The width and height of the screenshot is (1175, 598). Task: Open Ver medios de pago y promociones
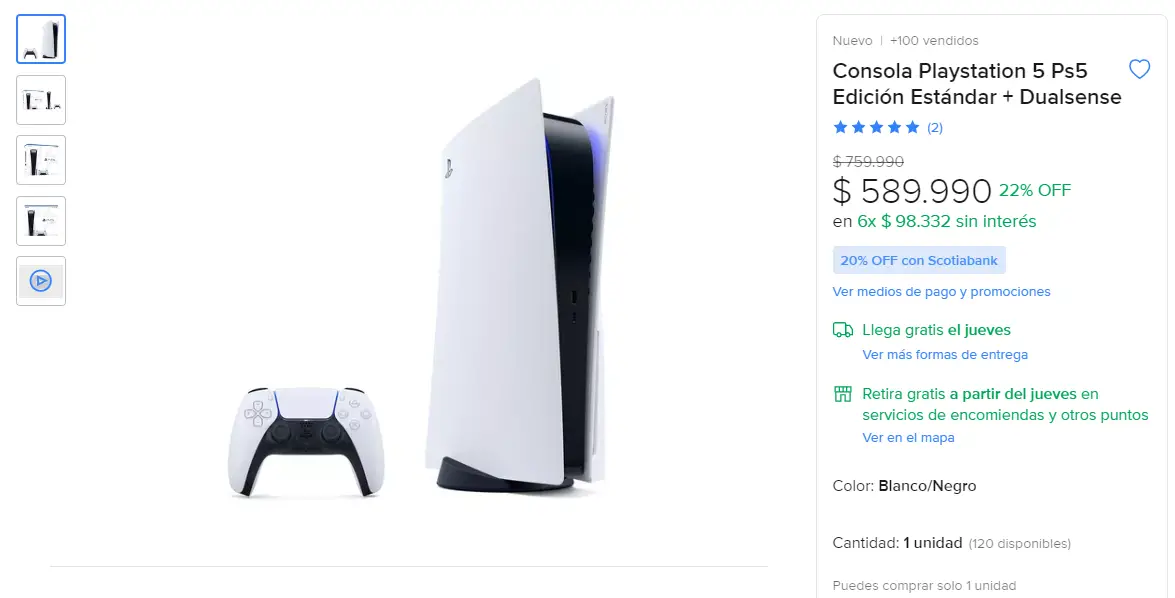tap(941, 292)
